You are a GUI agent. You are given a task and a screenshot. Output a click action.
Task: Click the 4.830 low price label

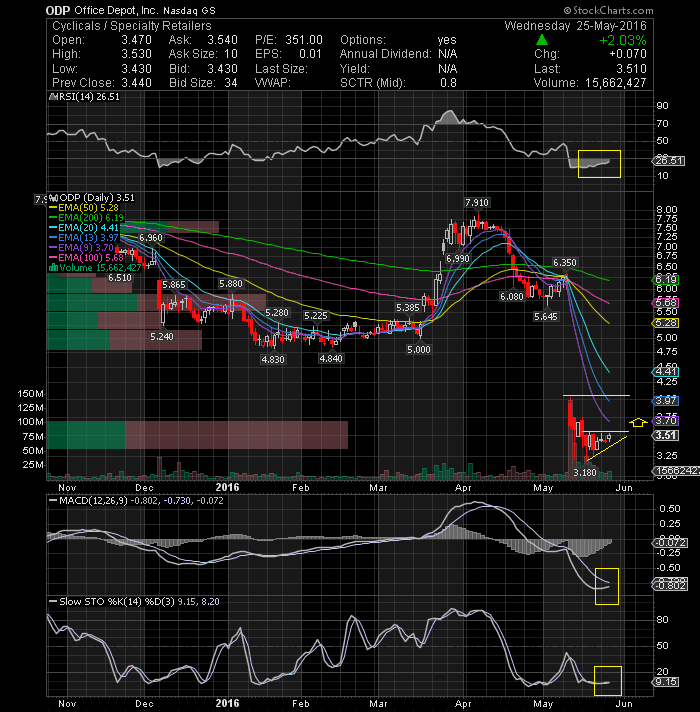[273, 359]
